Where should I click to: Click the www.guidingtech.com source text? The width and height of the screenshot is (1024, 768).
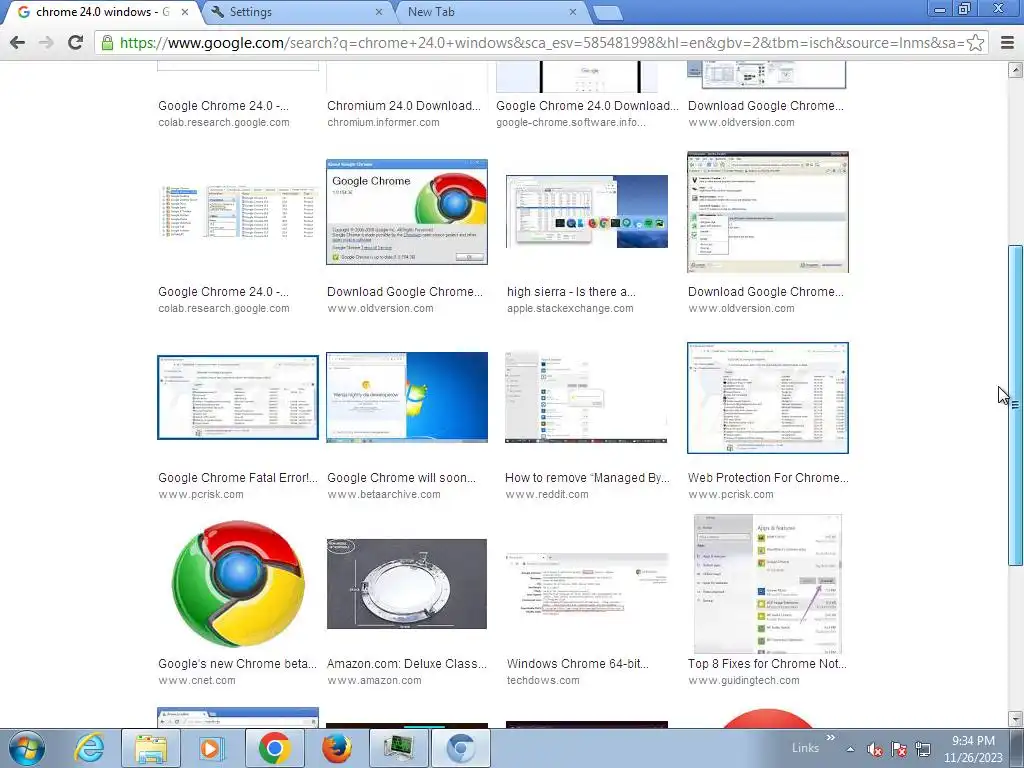pyautogui.click(x=743, y=680)
